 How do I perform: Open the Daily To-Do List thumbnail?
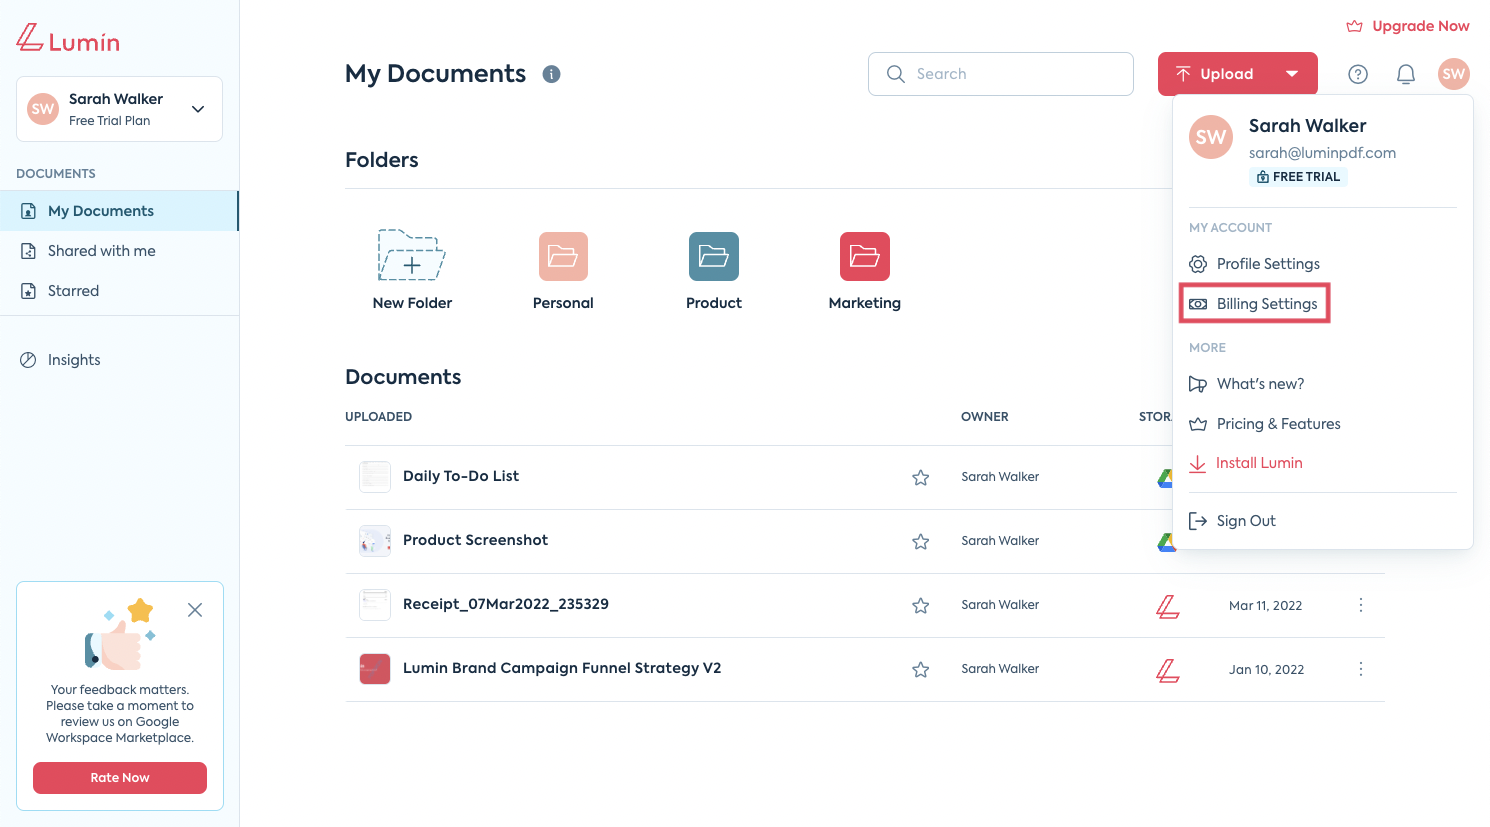[375, 477]
